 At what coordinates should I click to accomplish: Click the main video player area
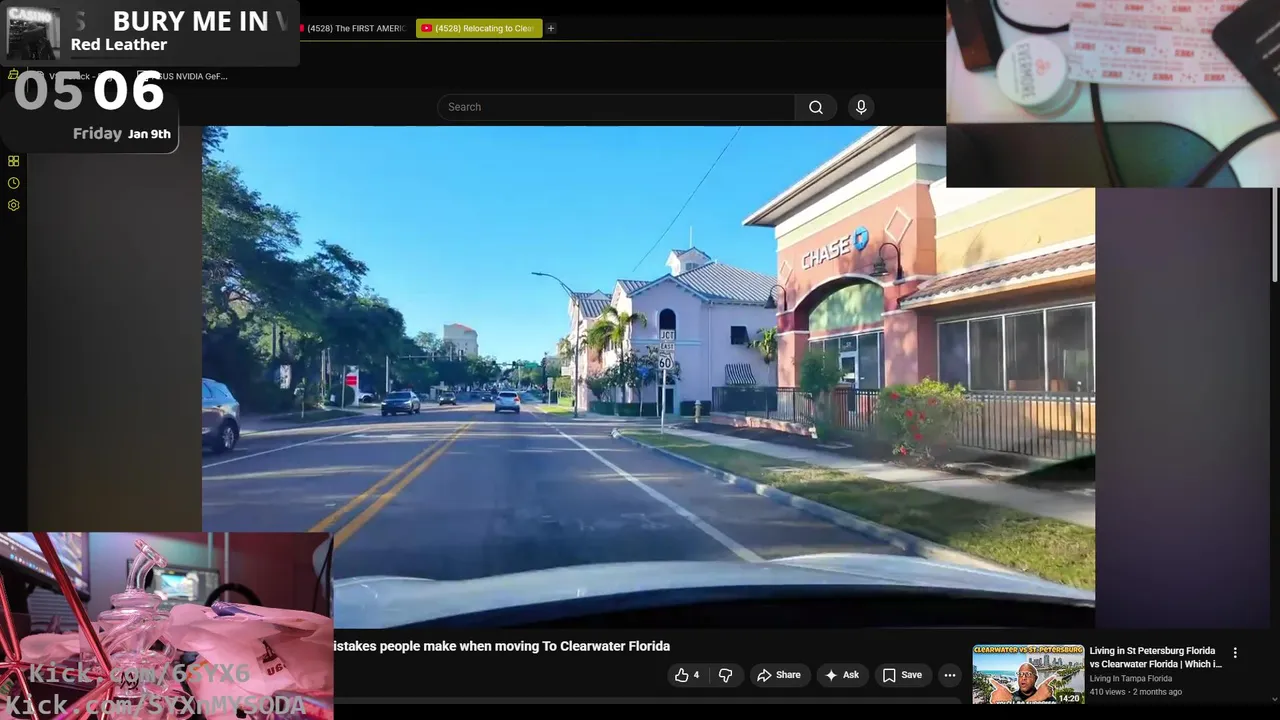coord(648,378)
